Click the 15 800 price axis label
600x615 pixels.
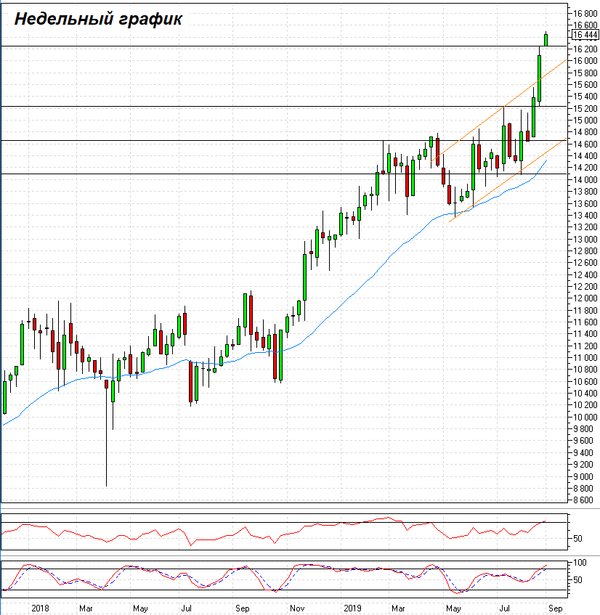click(585, 73)
